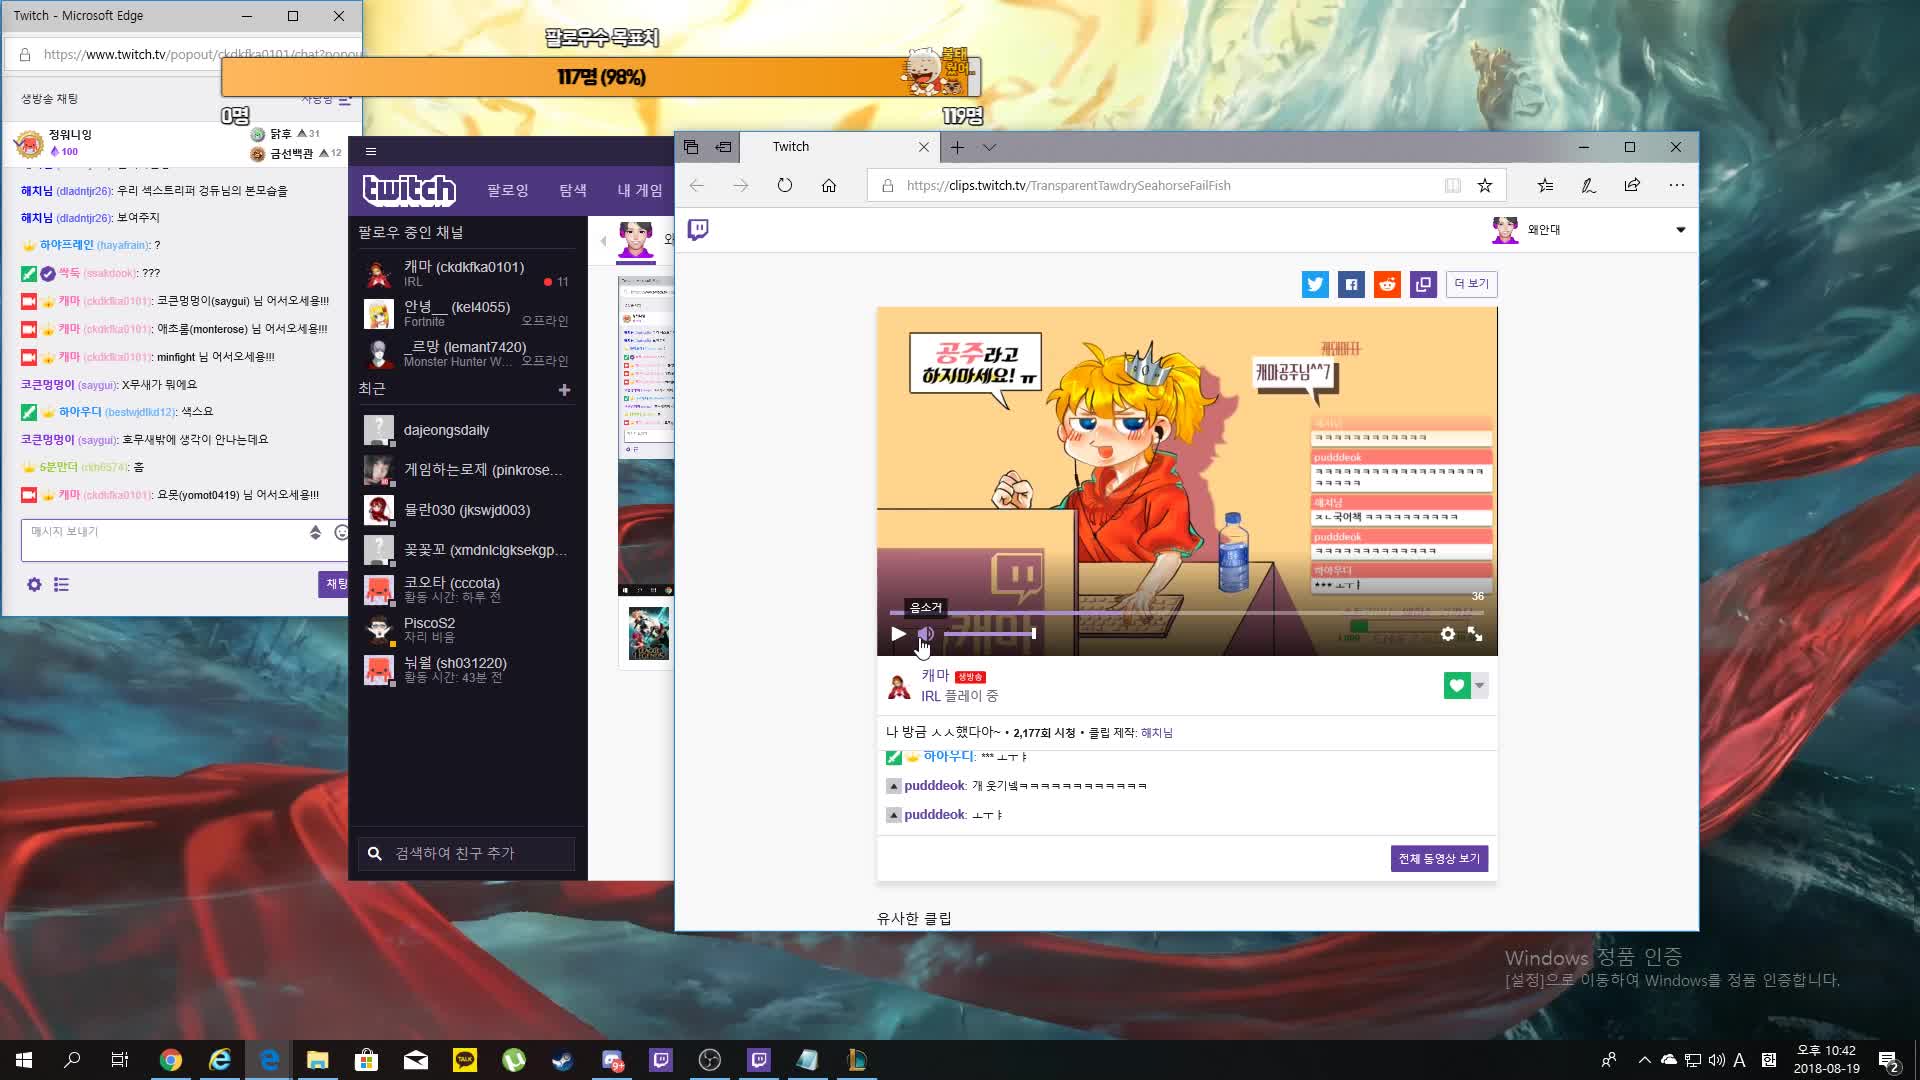Show the tabs you've set aside
Viewport: 1920px width, 1080px height.
tap(691, 147)
